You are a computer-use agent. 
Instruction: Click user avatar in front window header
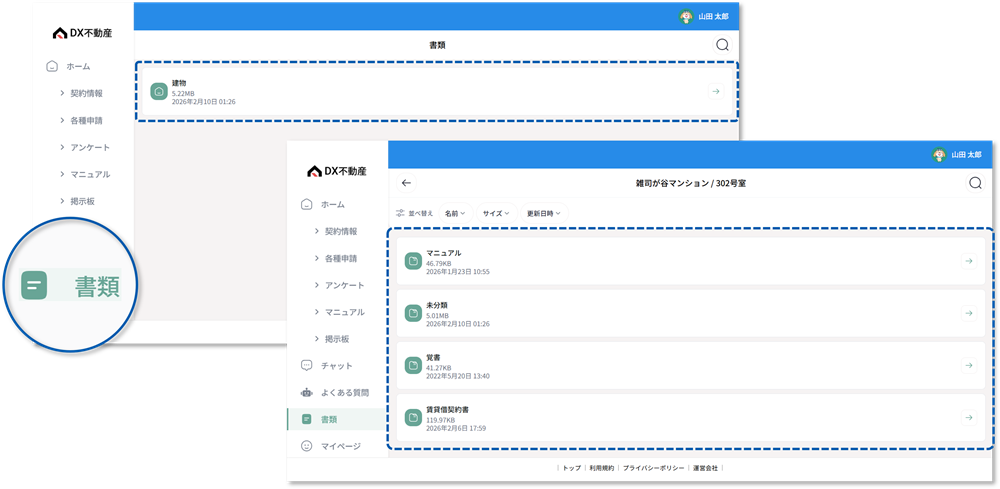(x=939, y=154)
